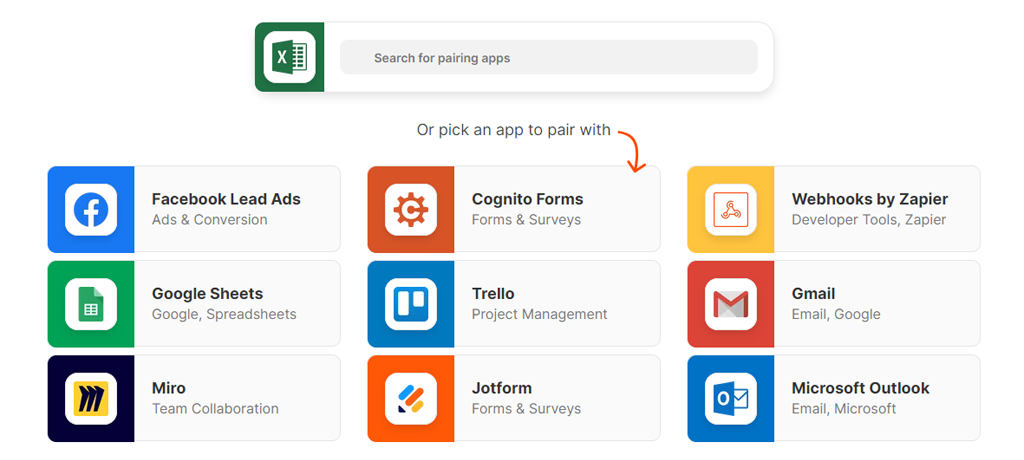Image resolution: width=1024 pixels, height=460 pixels.
Task: Select the Cognito Forms gear icon
Action: (411, 209)
